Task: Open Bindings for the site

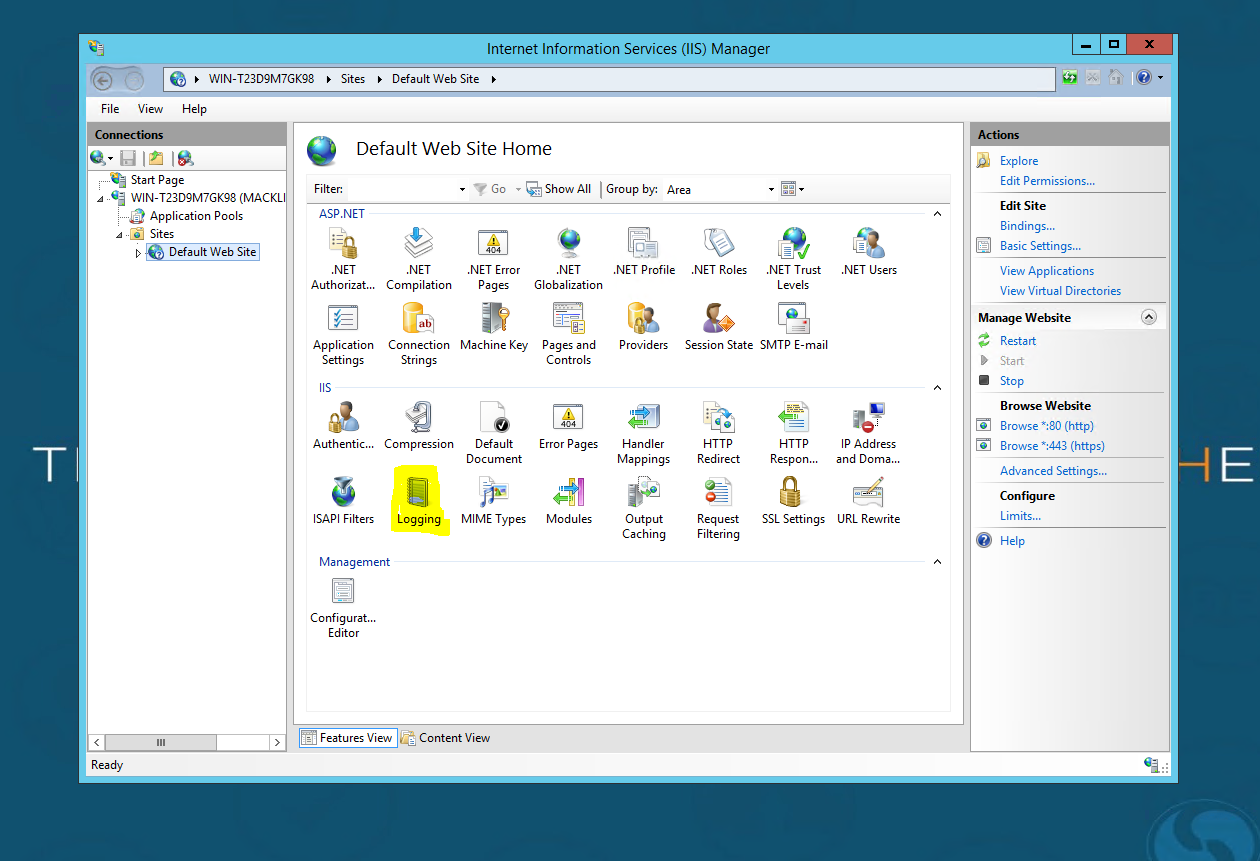Action: [x=1027, y=226]
